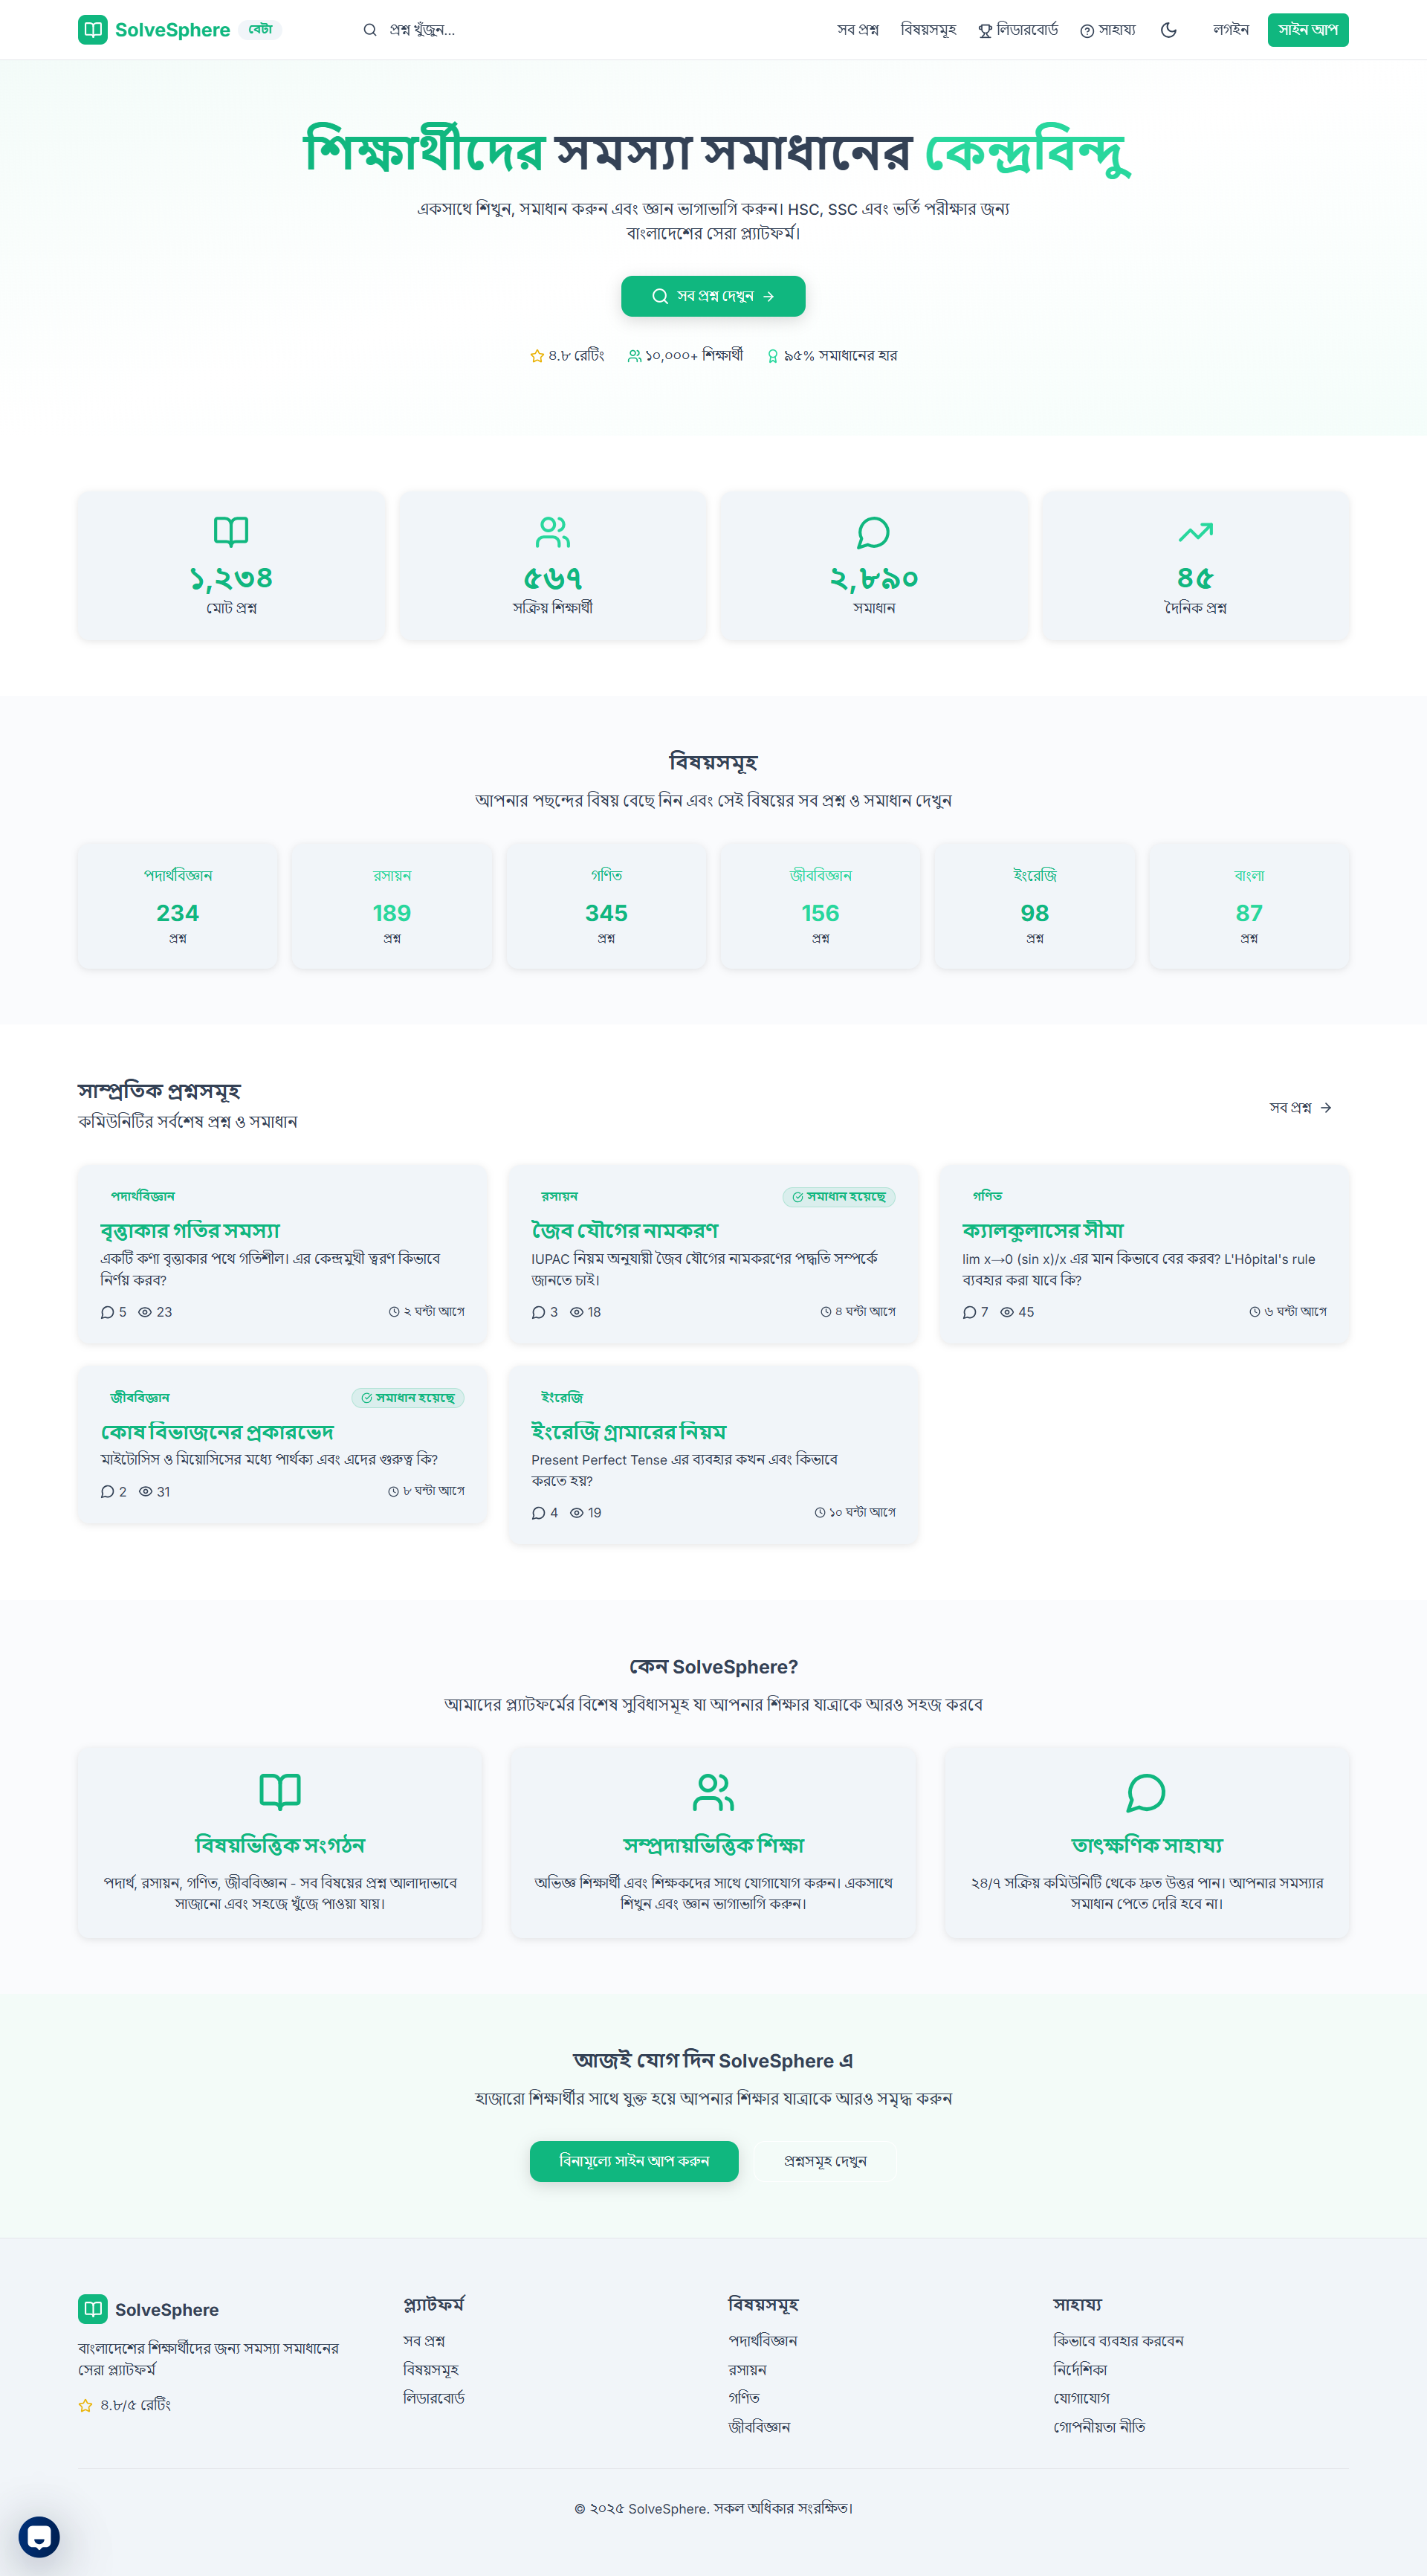Click the award icon beside ৯৫% সমাধানের হার

pyautogui.click(x=773, y=356)
